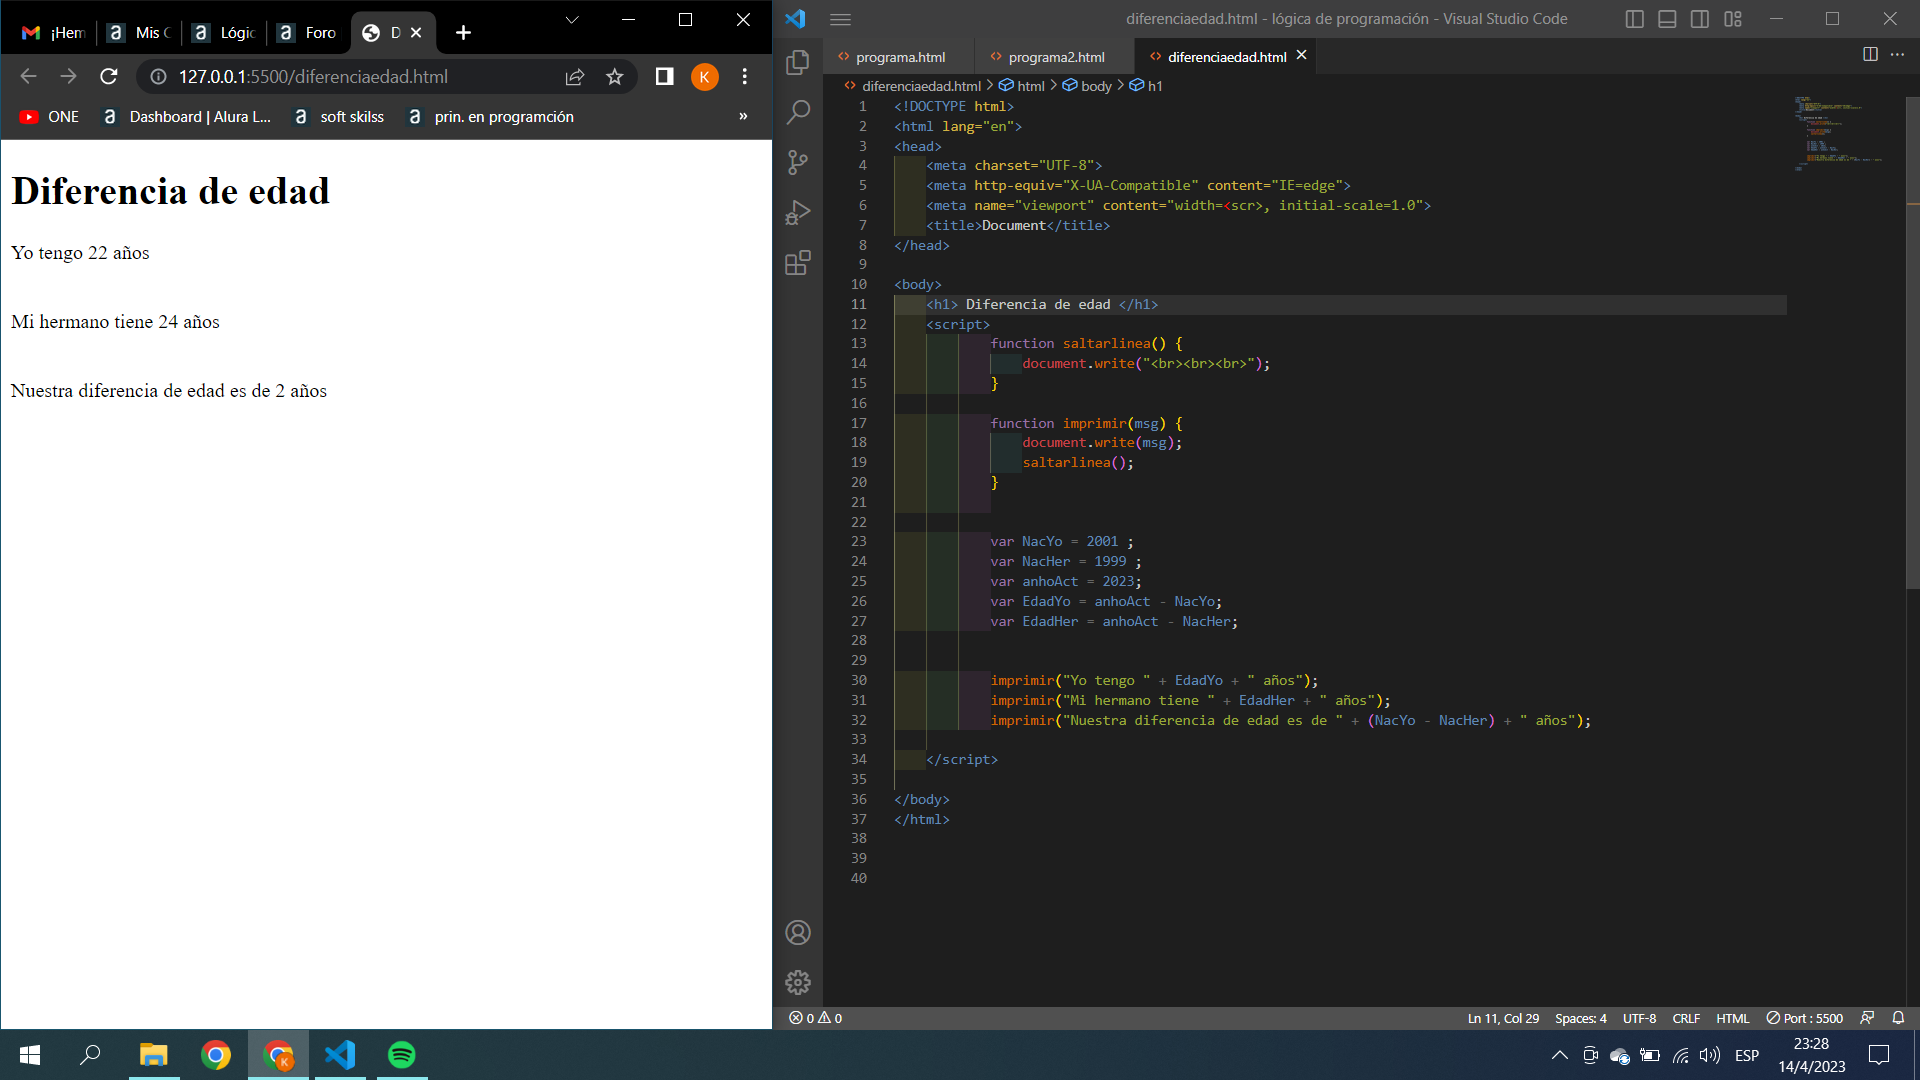
Task: Show more bookmarks chevron
Action: click(x=743, y=116)
